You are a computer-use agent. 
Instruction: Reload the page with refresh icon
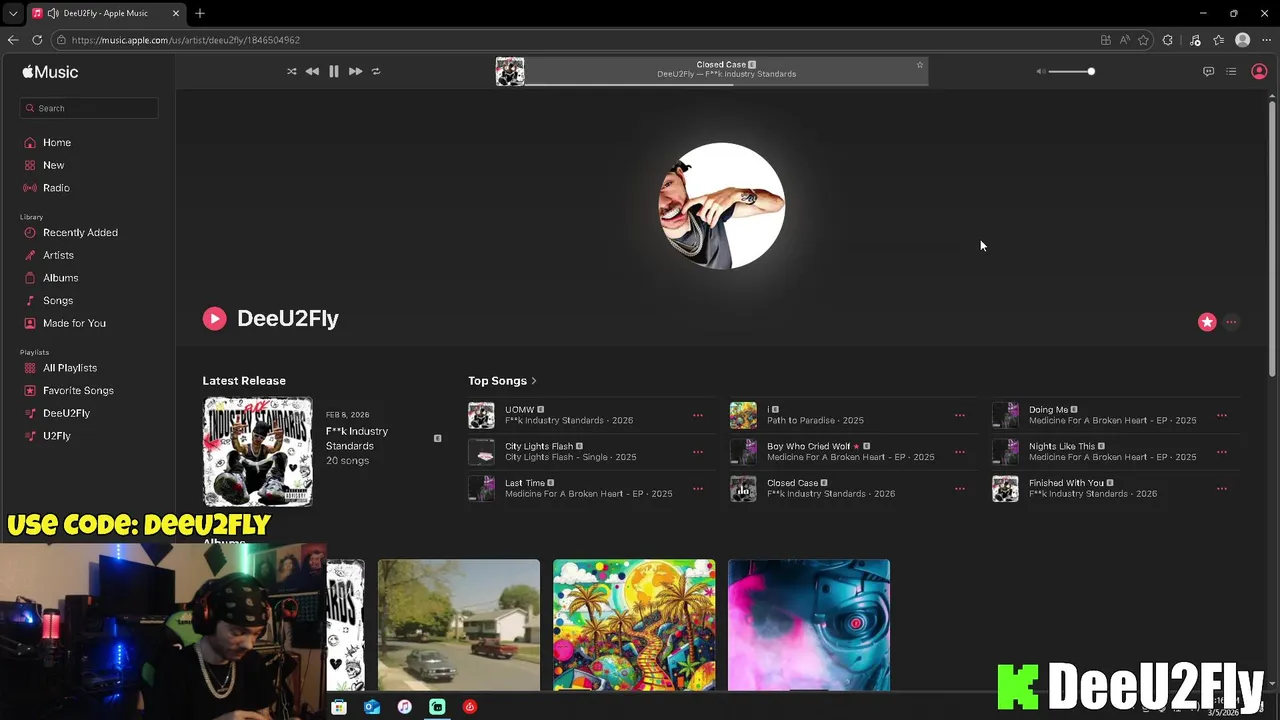point(37,40)
